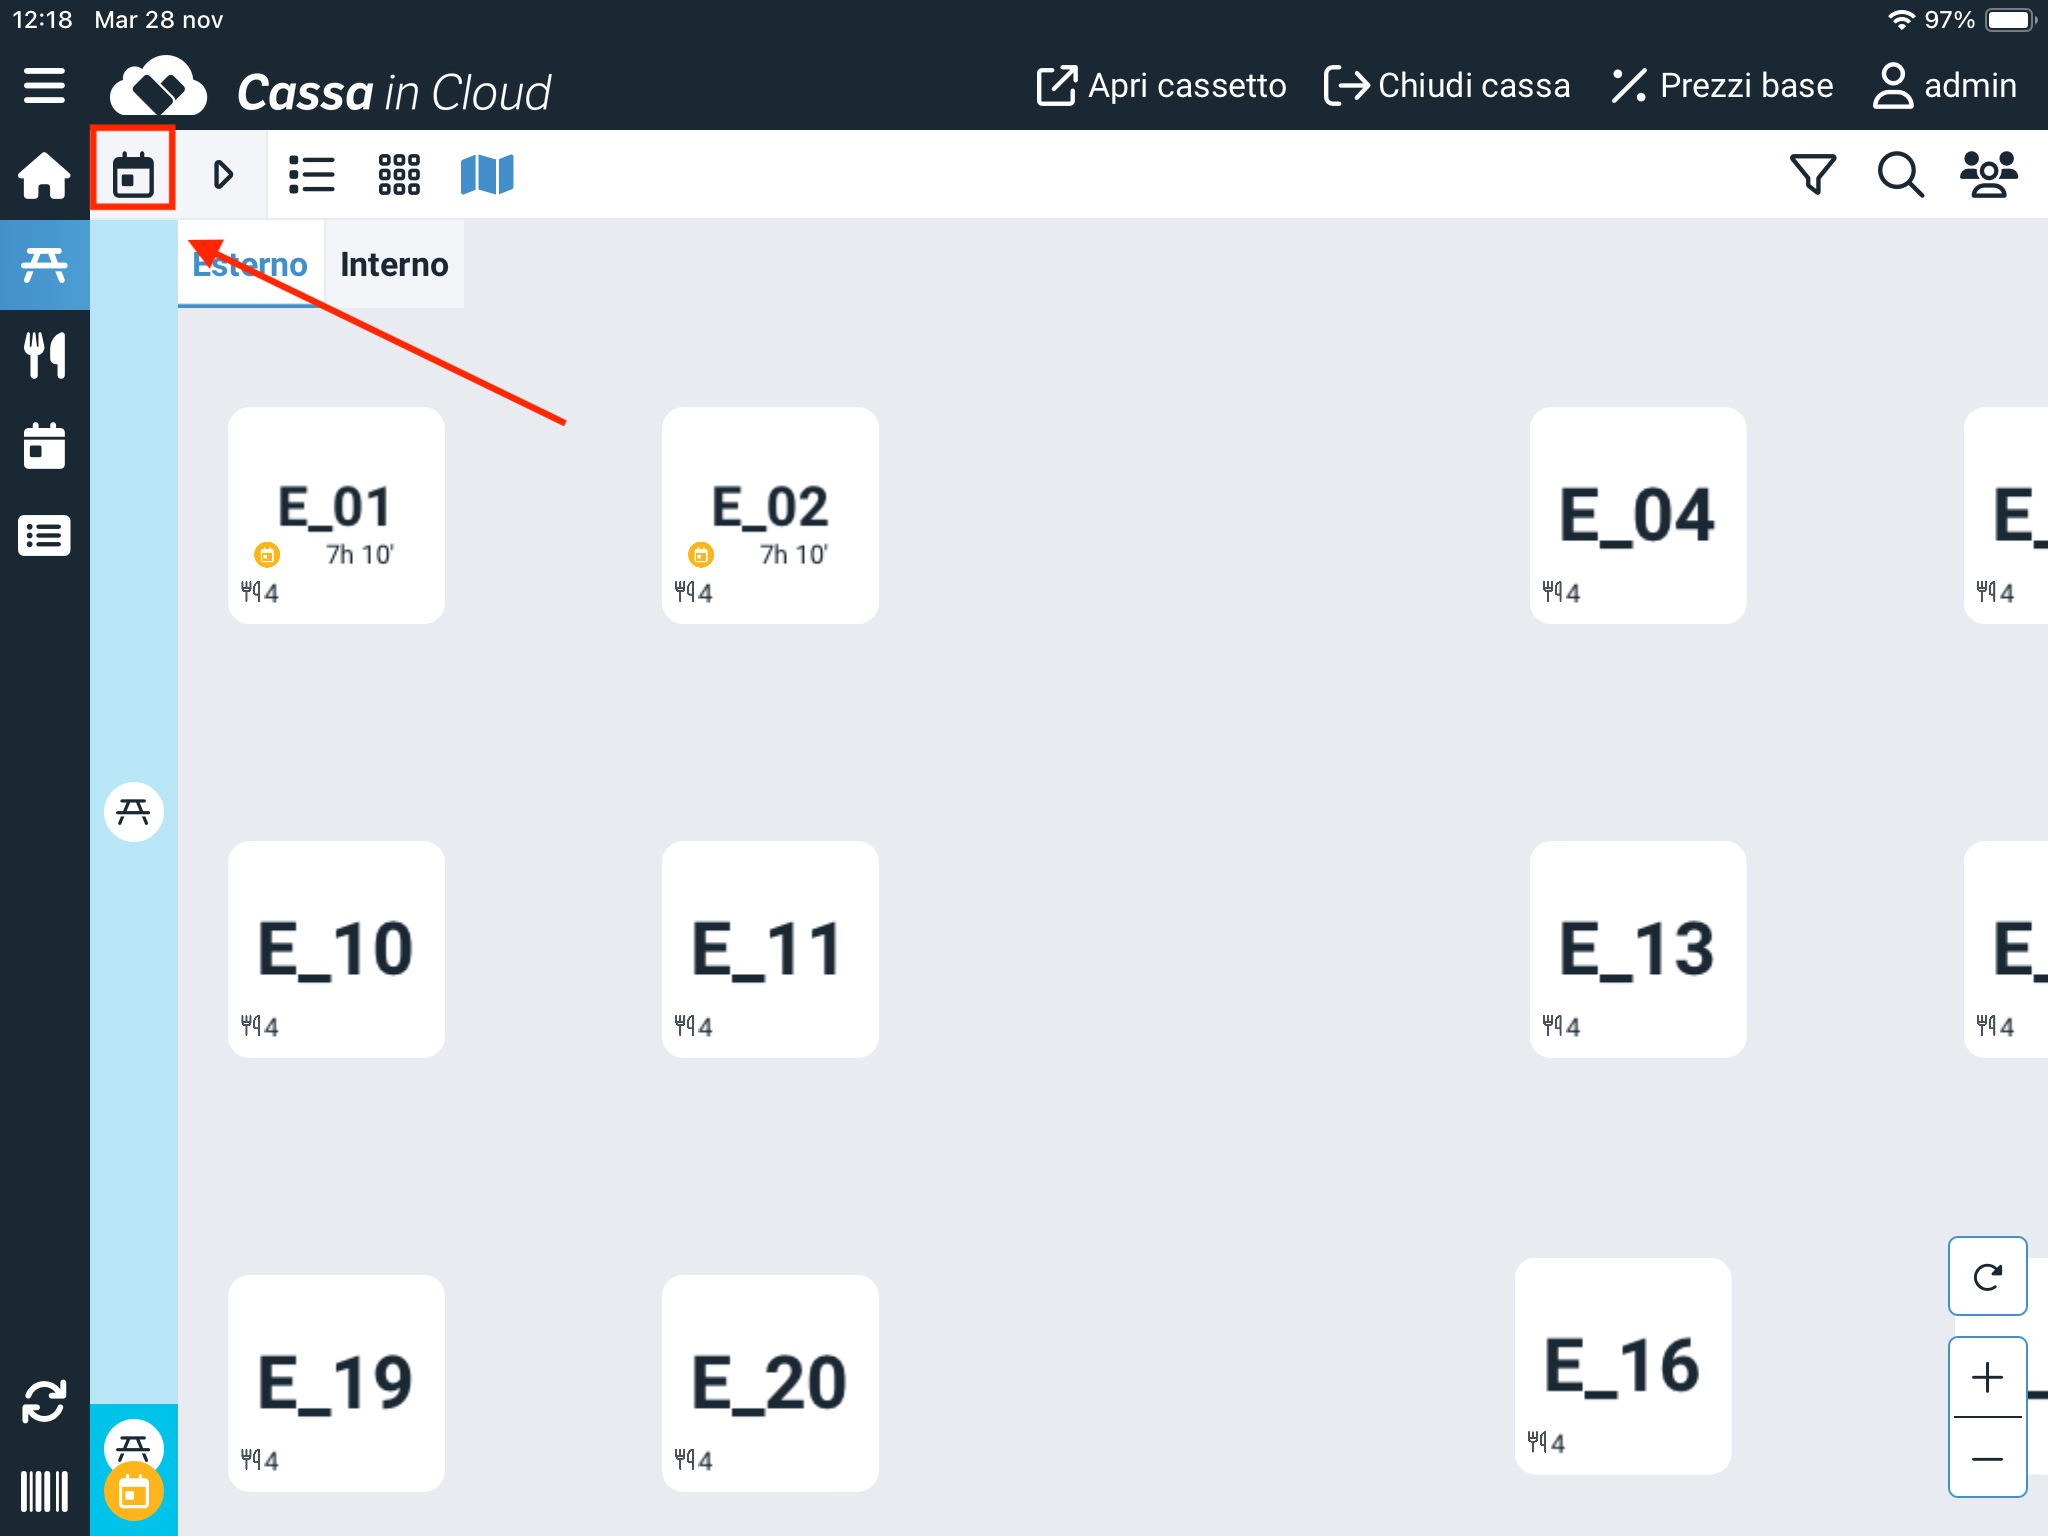Open table E_11
This screenshot has height=1536, width=2048.
click(770, 949)
